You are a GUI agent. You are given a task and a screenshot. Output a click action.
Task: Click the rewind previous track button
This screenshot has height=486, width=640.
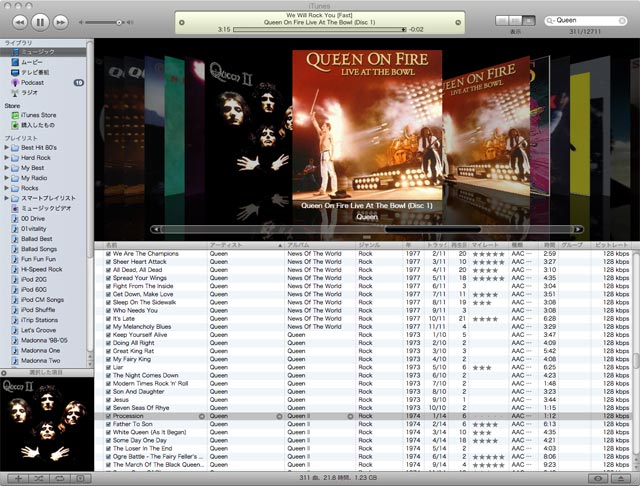pyautogui.click(x=20, y=22)
